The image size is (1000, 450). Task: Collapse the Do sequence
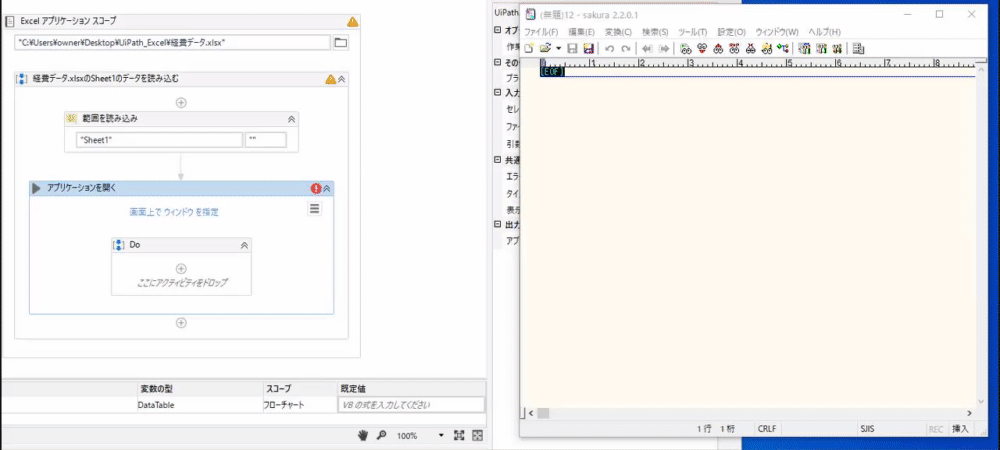tap(244, 245)
